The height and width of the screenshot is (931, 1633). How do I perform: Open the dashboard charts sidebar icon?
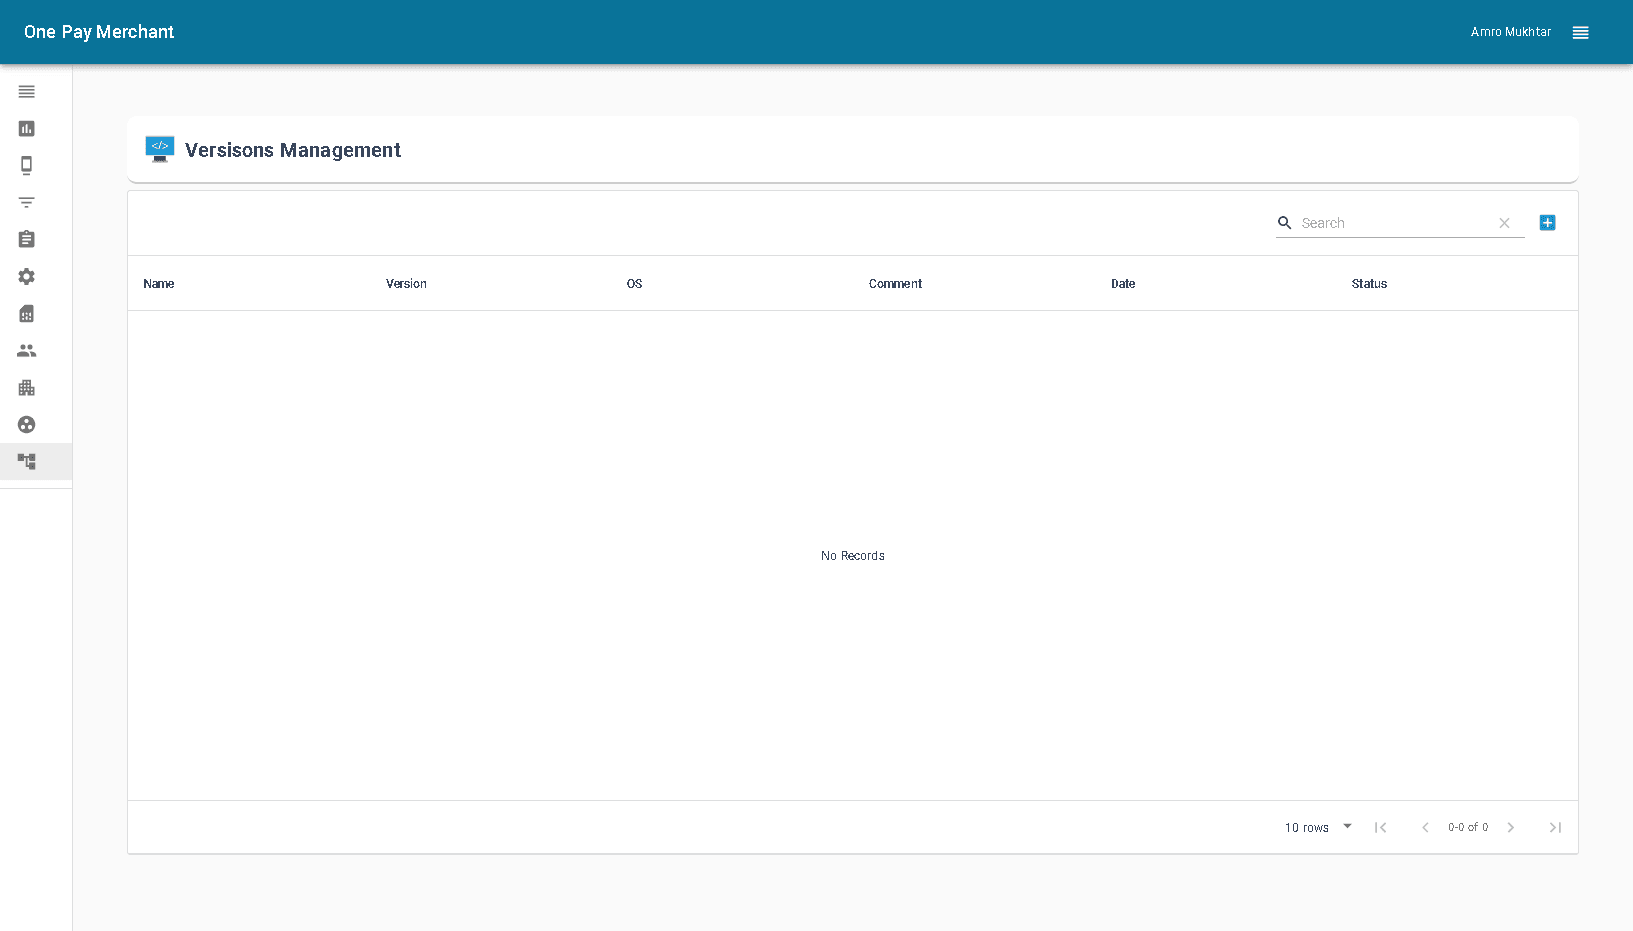(x=26, y=128)
